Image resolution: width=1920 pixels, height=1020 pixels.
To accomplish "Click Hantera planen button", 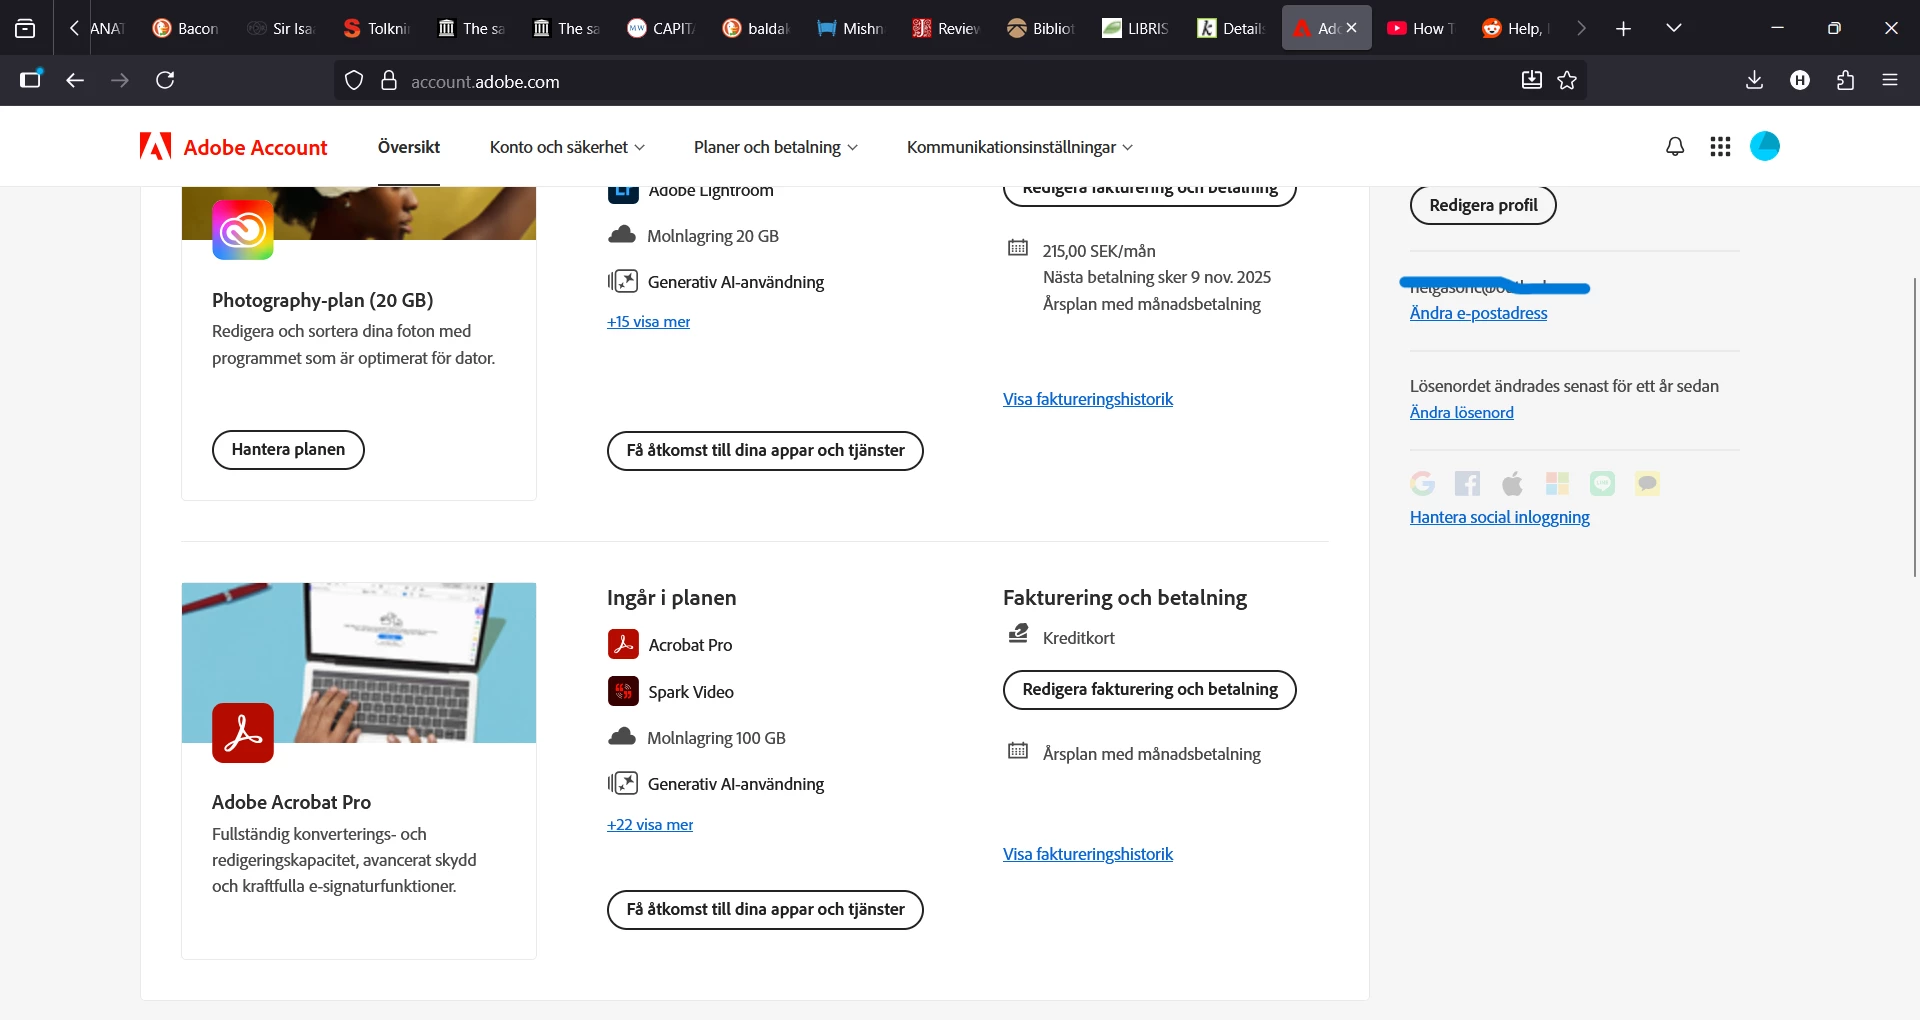I will (288, 449).
